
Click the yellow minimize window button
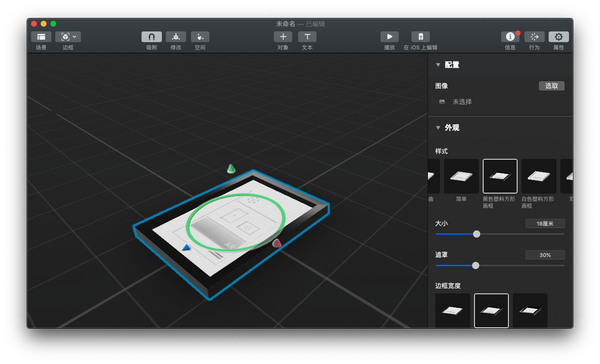pyautogui.click(x=44, y=24)
